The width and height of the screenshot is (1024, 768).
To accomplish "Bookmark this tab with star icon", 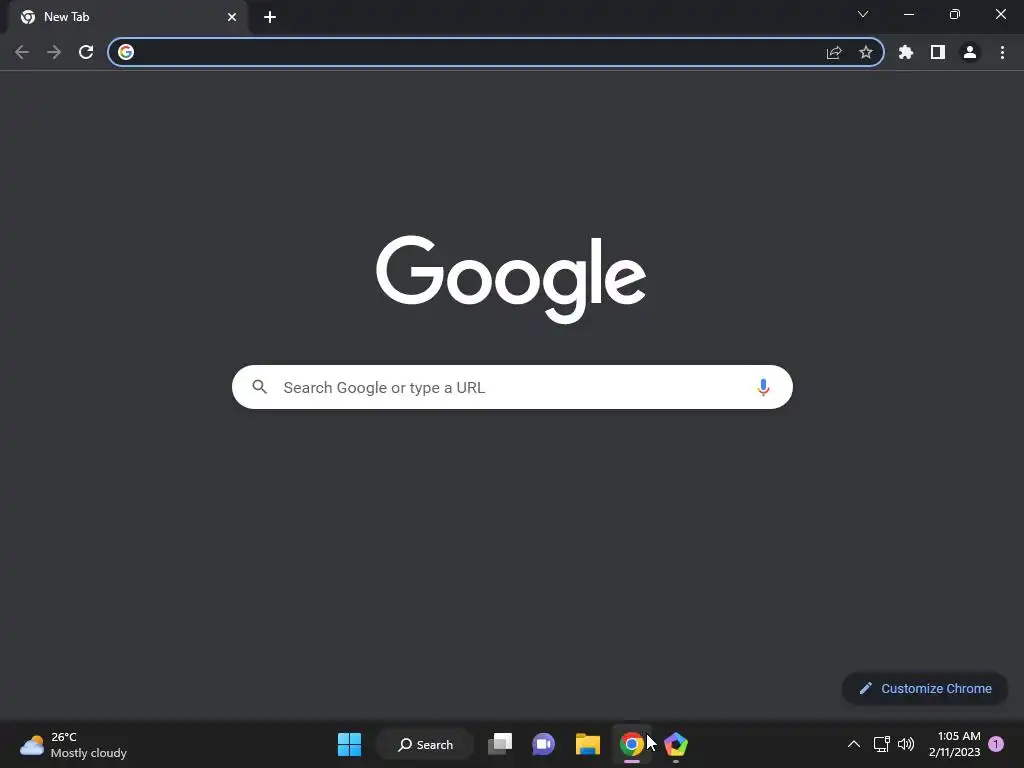I will click(866, 52).
